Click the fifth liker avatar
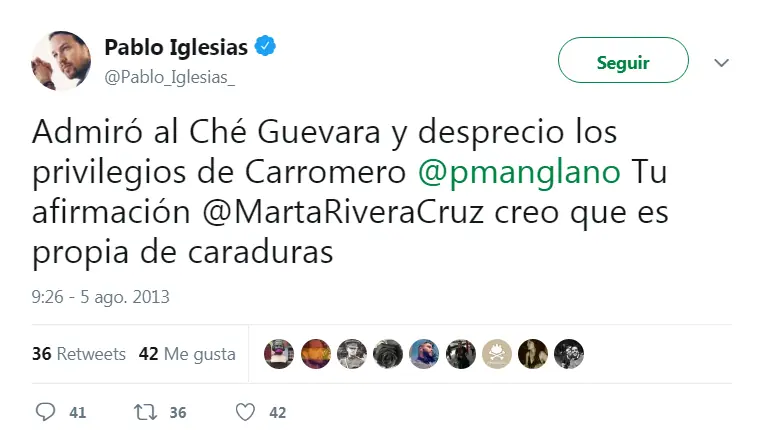 (x=424, y=354)
